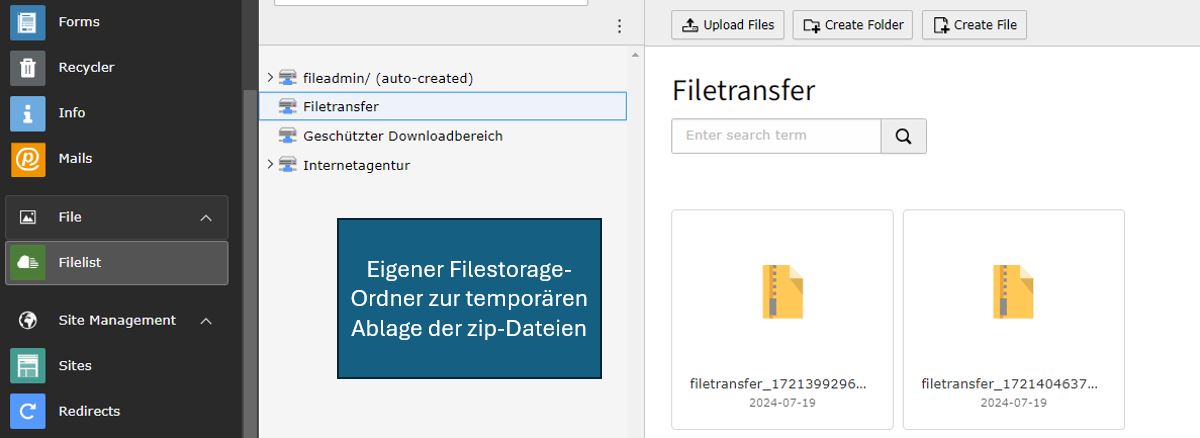1200x438 pixels.
Task: Open the filetransfer_1721399296 zip file tile
Action: [782, 318]
